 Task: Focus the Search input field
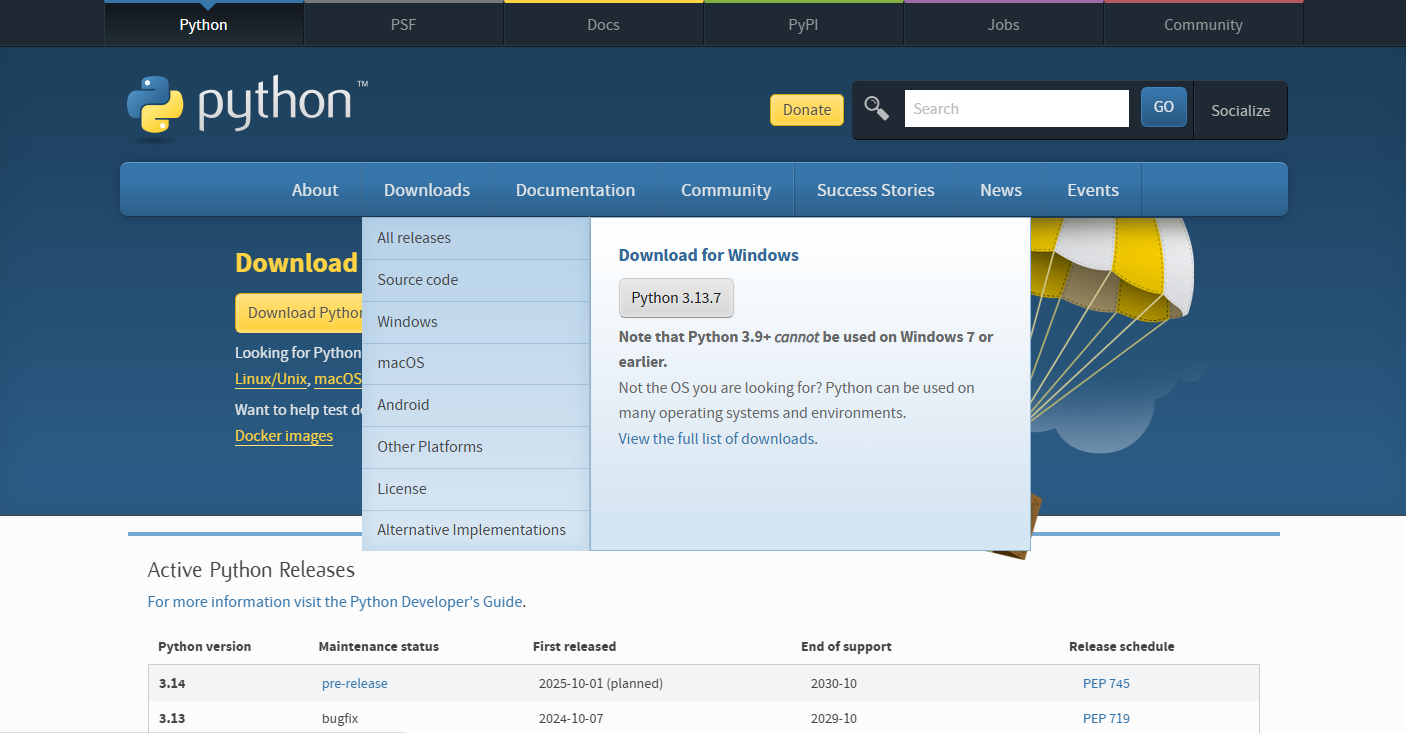click(1017, 109)
